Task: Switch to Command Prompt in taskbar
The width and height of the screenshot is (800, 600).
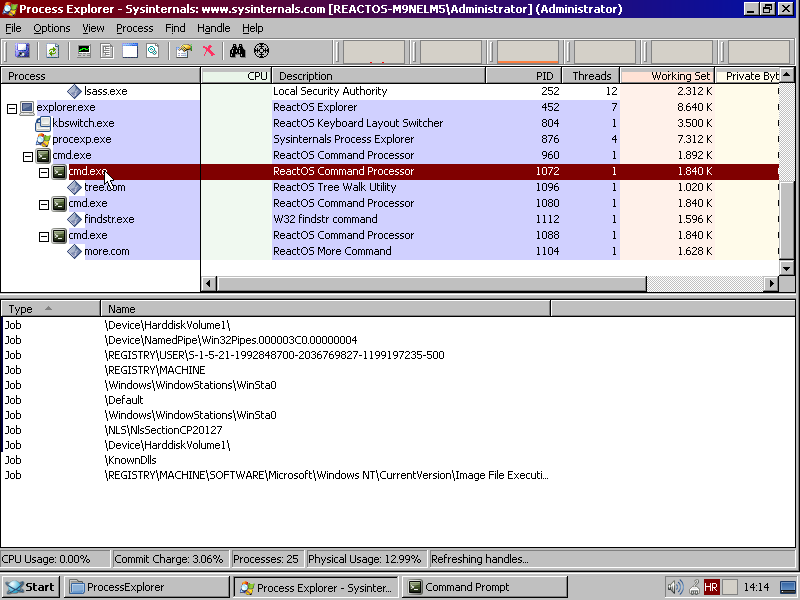Action: click(485, 587)
